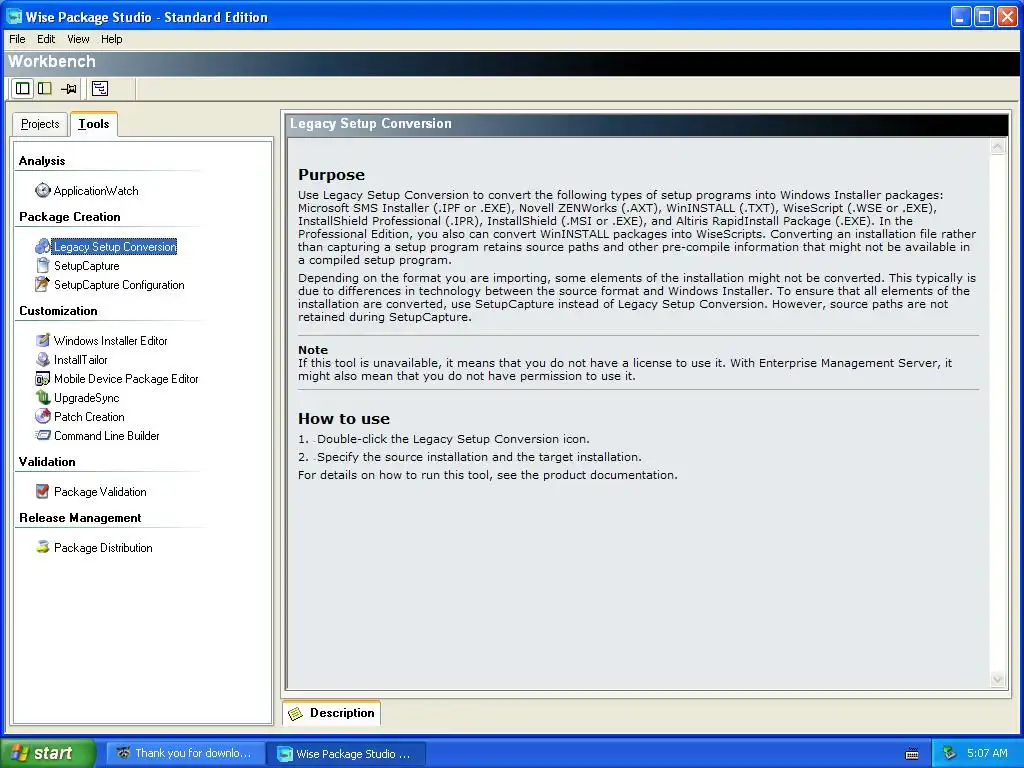1024x768 pixels.
Task: Click the Release Management section heading
Action: tap(80, 518)
